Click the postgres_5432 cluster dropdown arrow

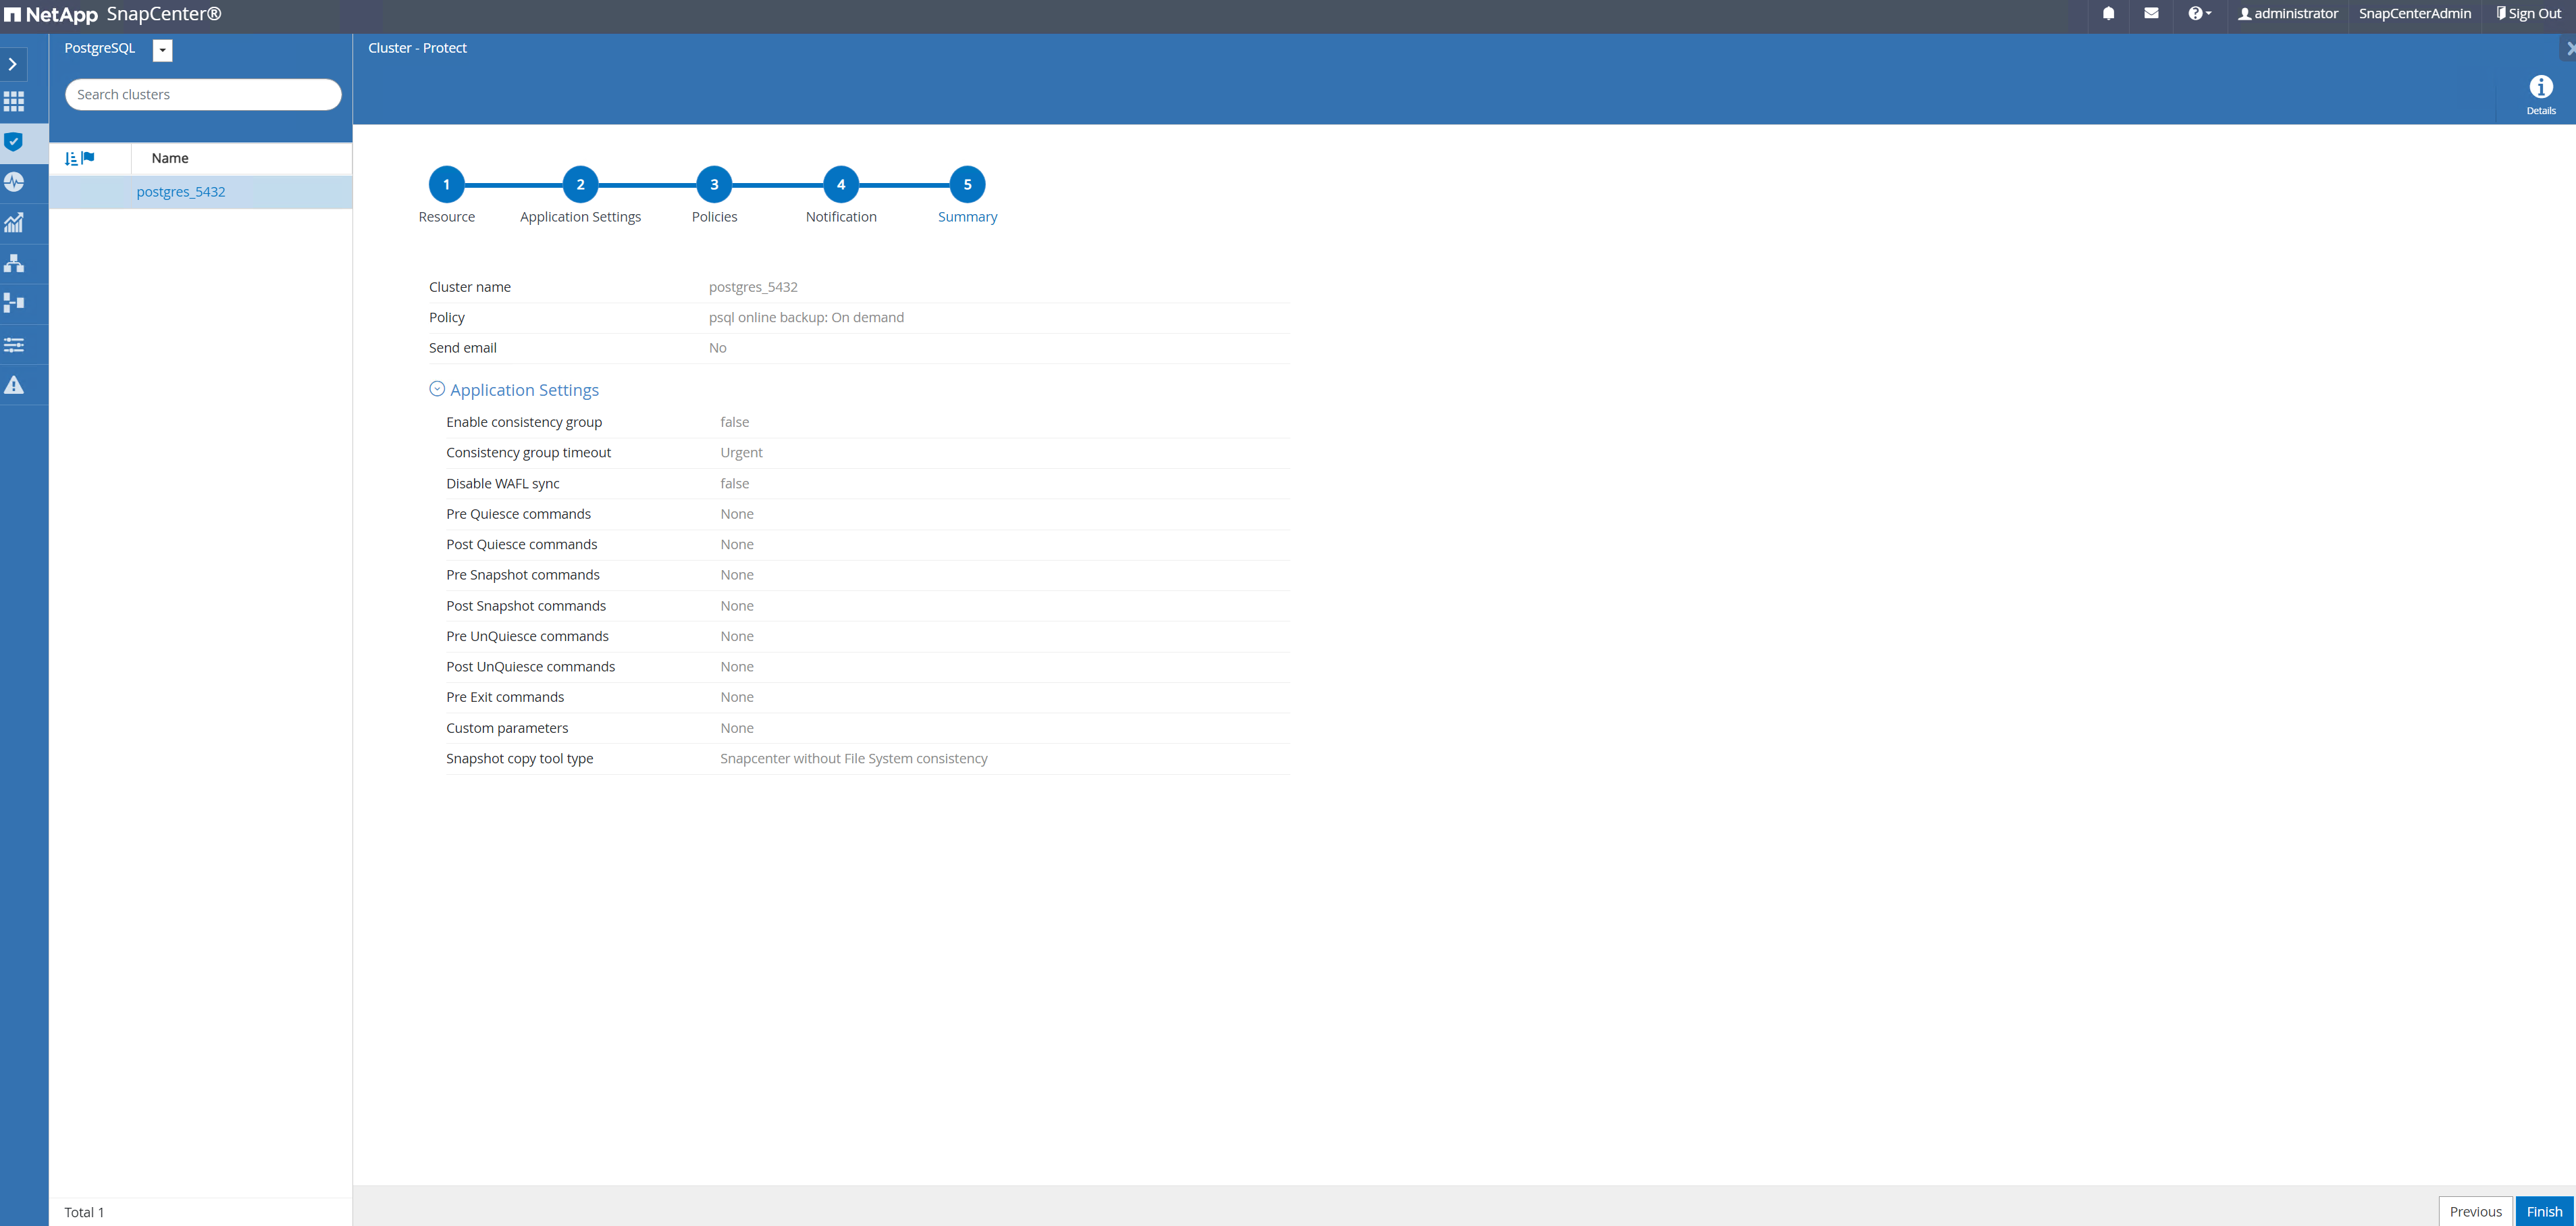[163, 49]
